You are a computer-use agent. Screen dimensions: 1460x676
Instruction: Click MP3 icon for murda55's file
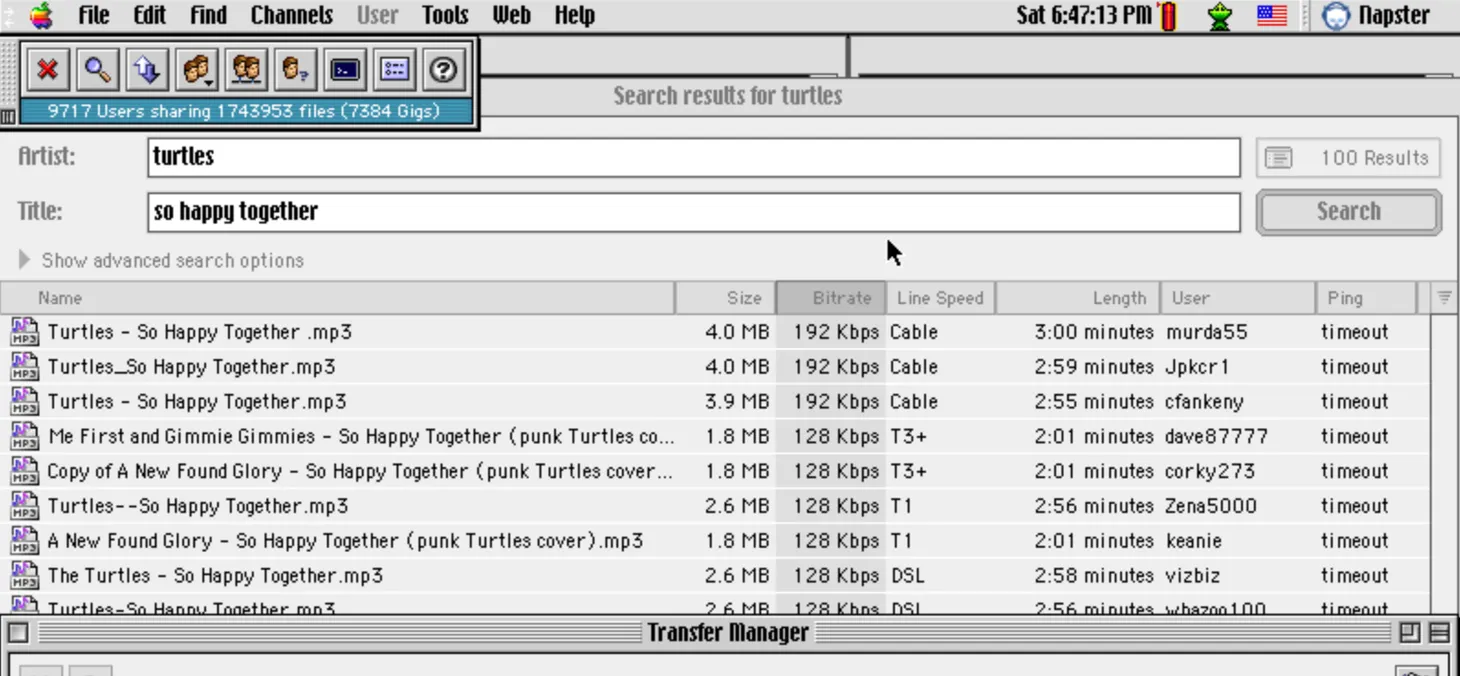(x=24, y=332)
